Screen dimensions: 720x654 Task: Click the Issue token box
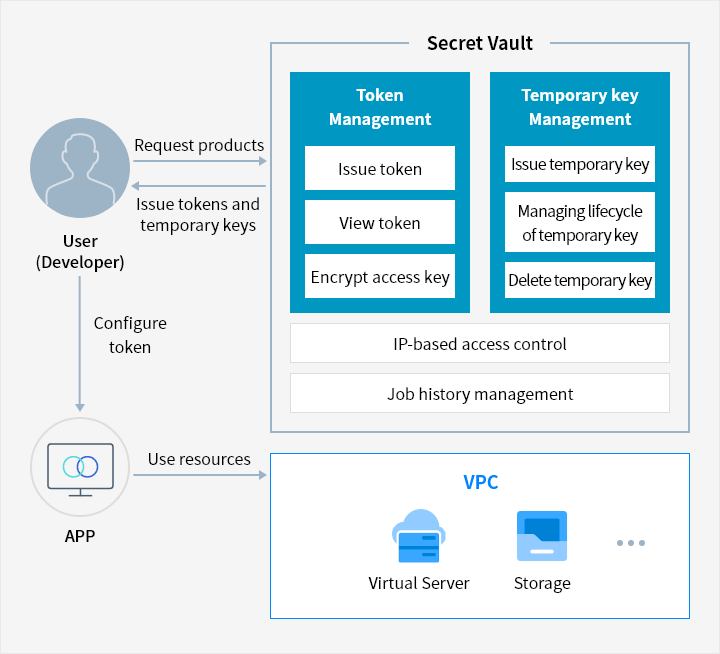pos(380,168)
